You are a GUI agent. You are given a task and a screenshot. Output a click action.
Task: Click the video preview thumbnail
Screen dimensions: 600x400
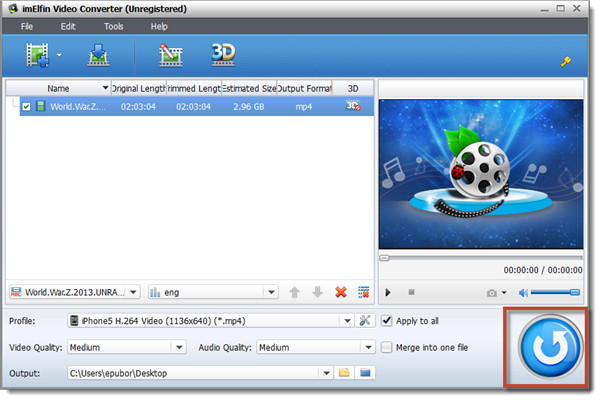coord(481,174)
